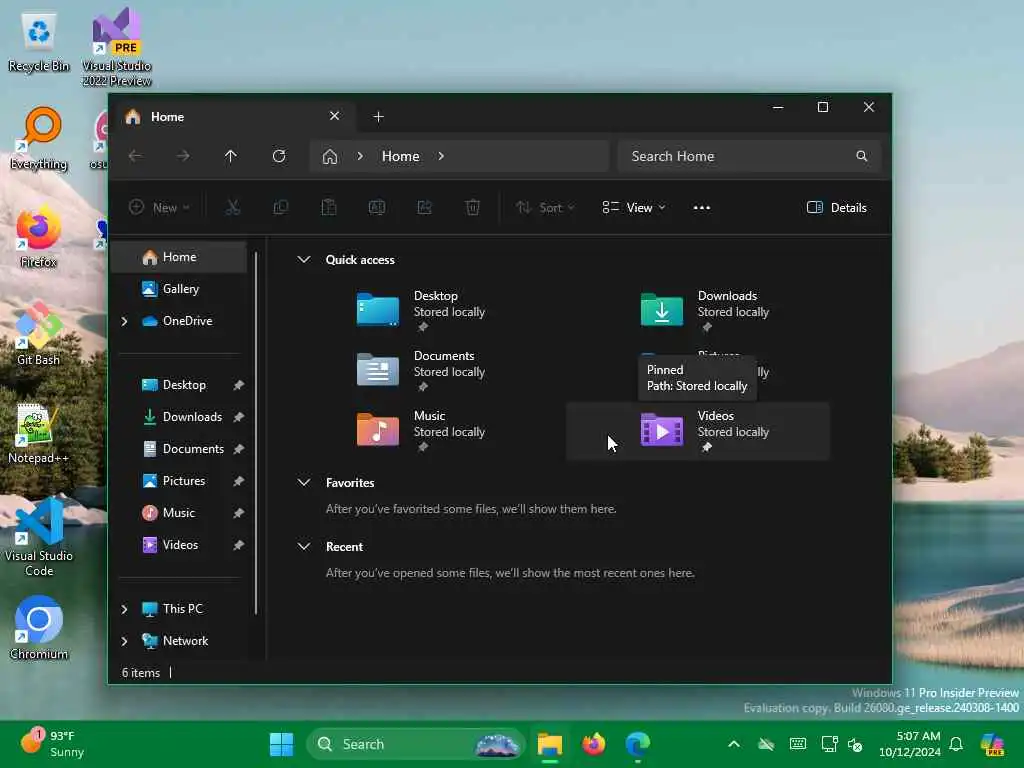Refresh the Home view
The width and height of the screenshot is (1024, 768).
pyautogui.click(x=279, y=156)
